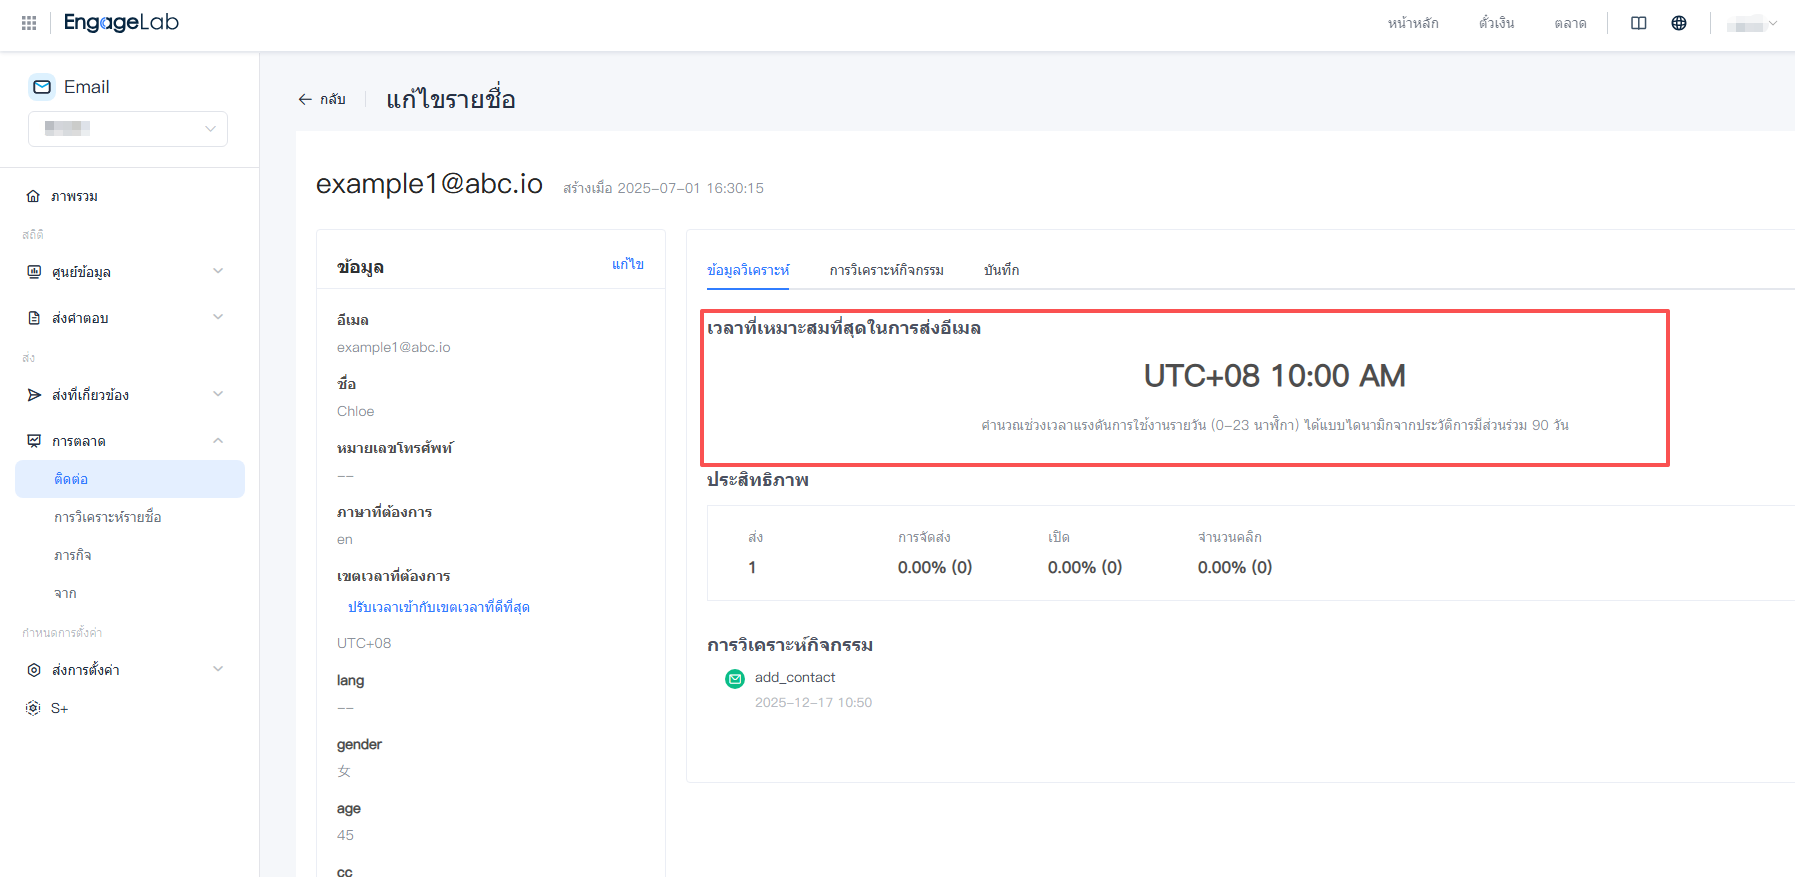Screen dimensions: 1795x877
Task: Click the add_contact green activity icon
Action: click(735, 679)
